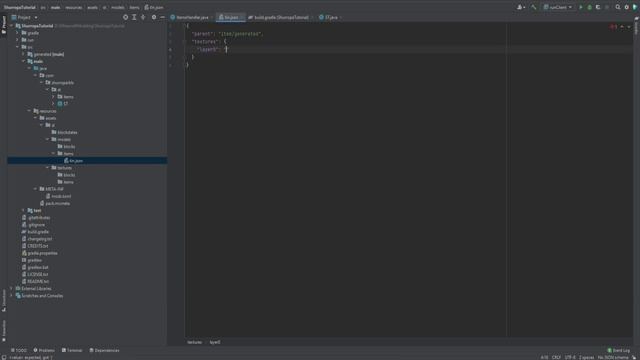Image resolution: width=640 pixels, height=360 pixels.
Task: Click layer0 in the bottom editor breadcrumb
Action: [215, 342]
